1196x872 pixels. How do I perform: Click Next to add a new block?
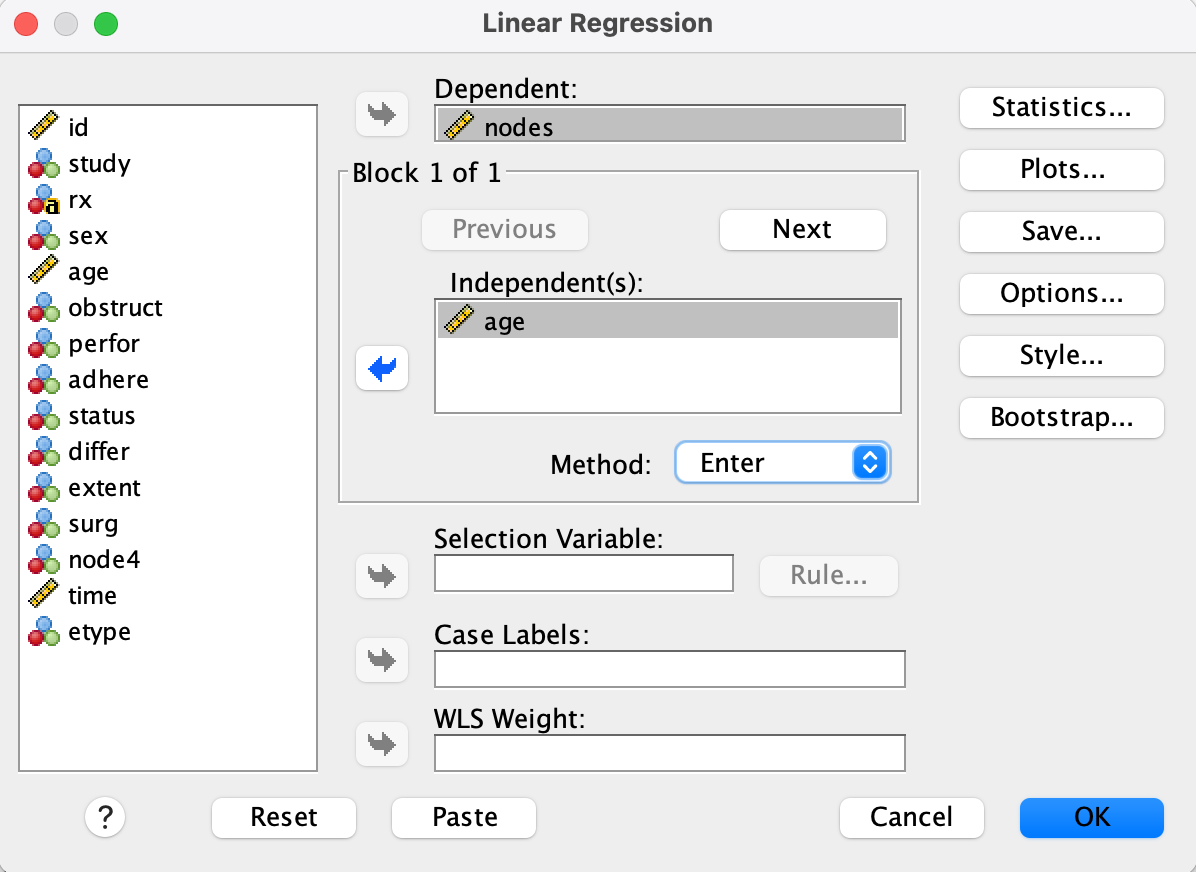point(802,229)
